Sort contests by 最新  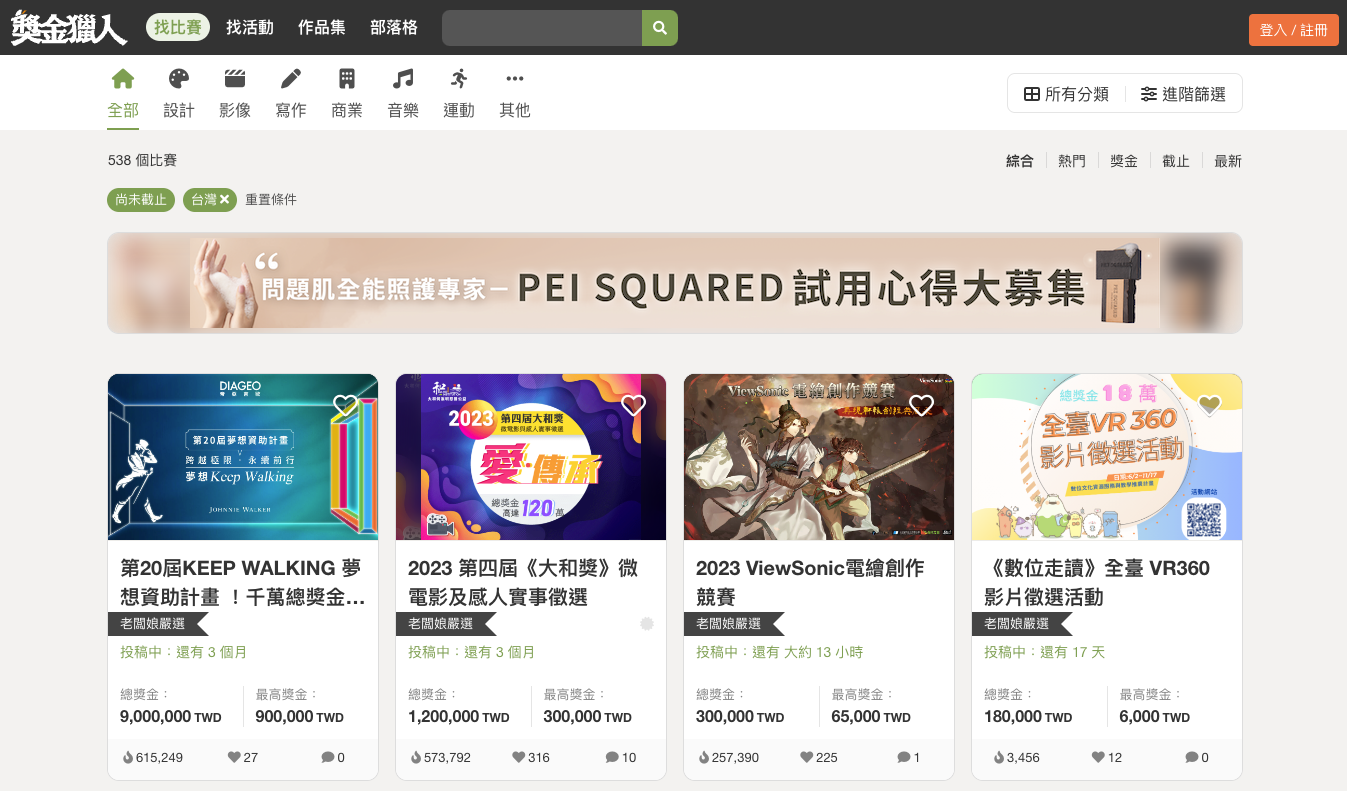point(1228,161)
